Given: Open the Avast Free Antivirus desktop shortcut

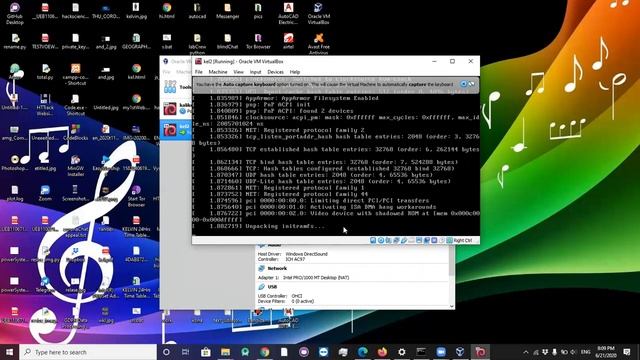Looking at the screenshot, I should click(x=318, y=43).
